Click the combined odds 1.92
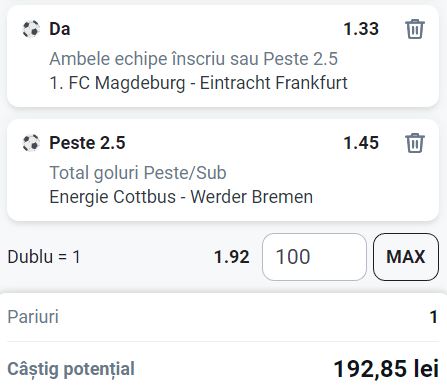The width and height of the screenshot is (447, 387). click(232, 257)
